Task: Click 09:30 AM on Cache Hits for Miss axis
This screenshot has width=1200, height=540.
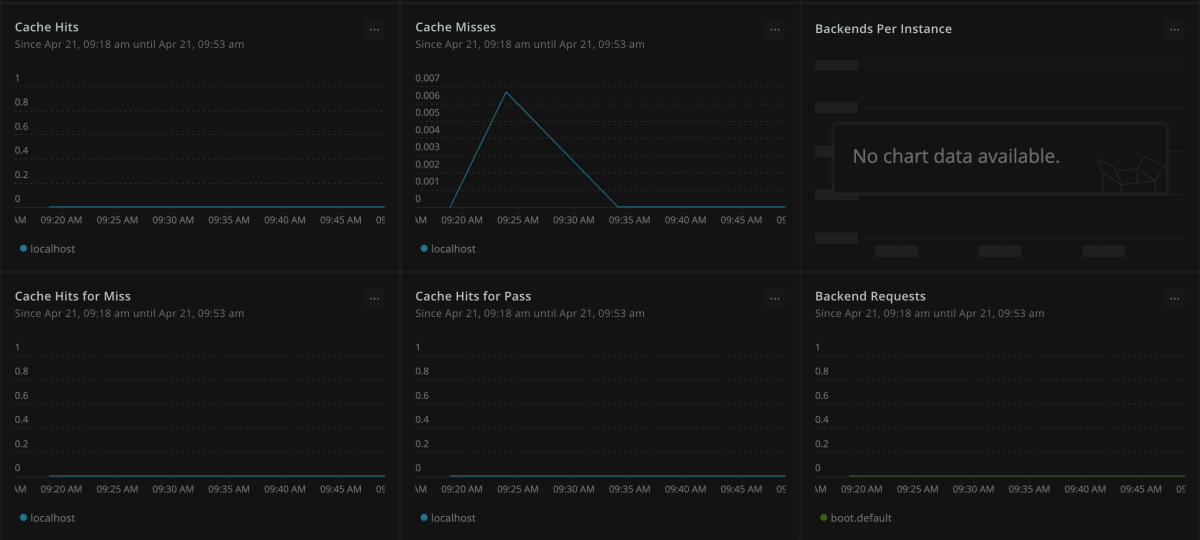Action: (x=173, y=489)
